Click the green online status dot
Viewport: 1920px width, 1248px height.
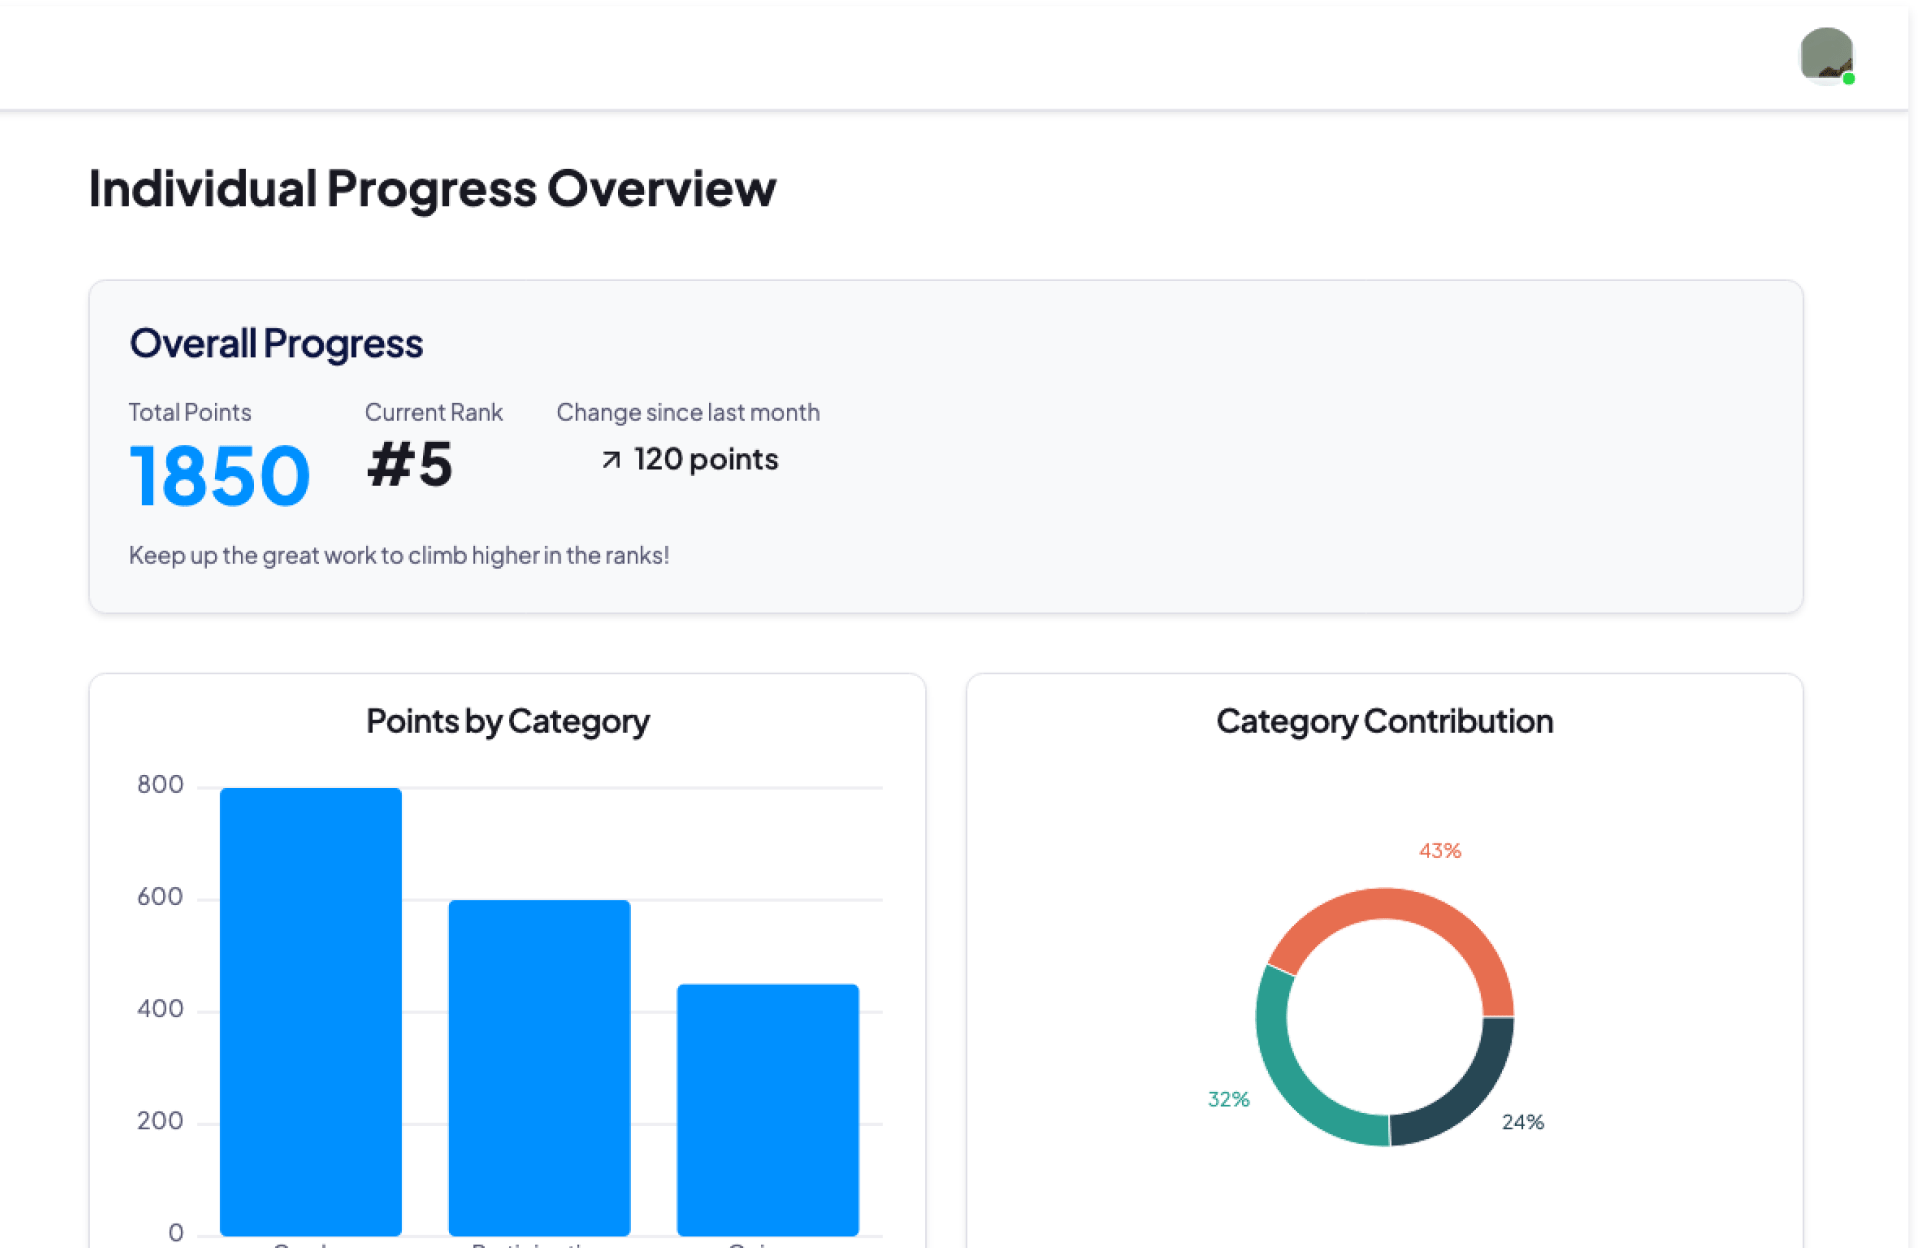pyautogui.click(x=1849, y=79)
